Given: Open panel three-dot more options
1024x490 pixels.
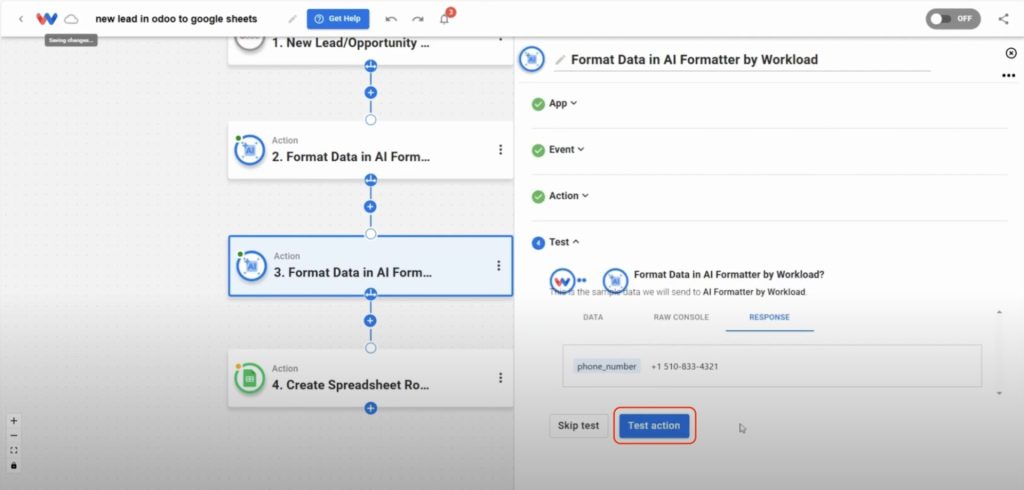Looking at the screenshot, I should [x=1009, y=76].
